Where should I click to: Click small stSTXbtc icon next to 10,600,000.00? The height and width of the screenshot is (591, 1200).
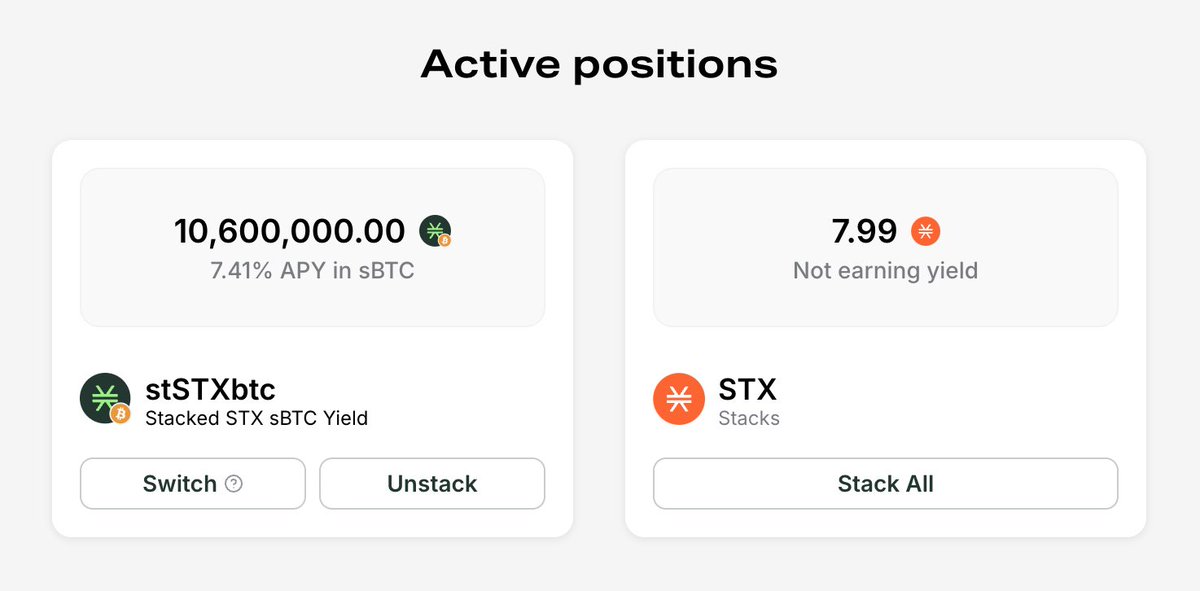(x=435, y=231)
